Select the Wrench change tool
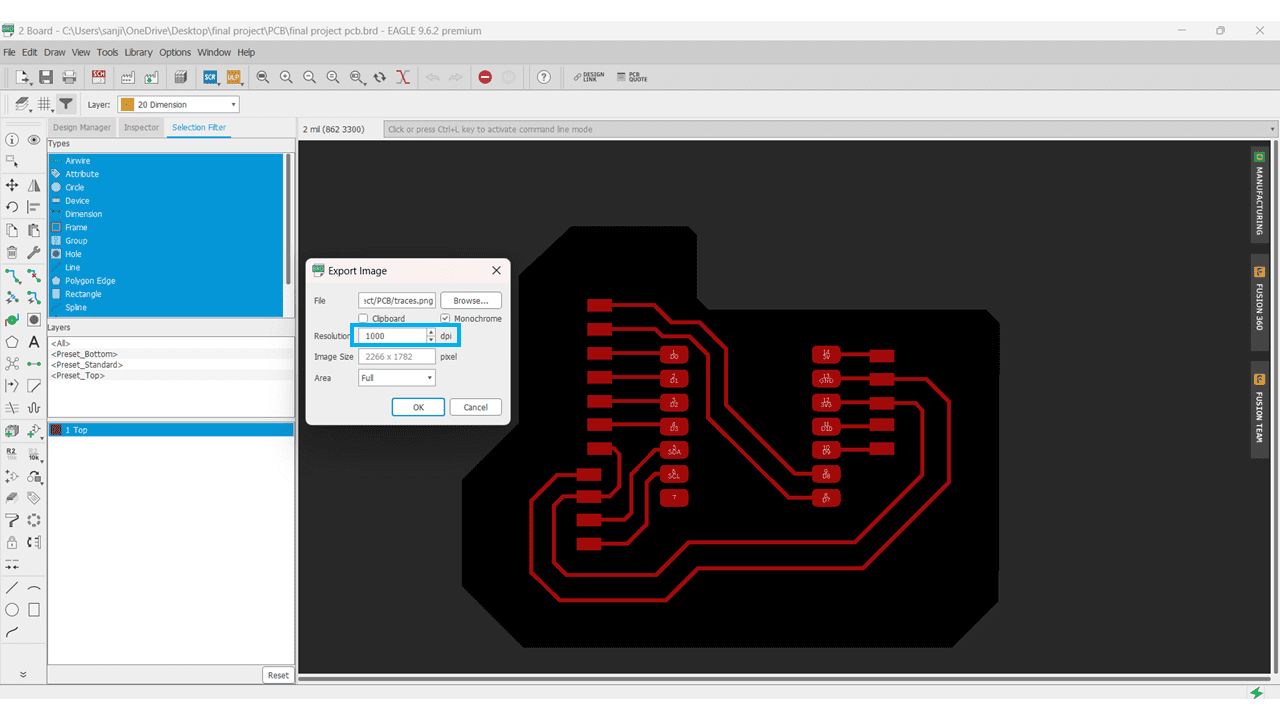Viewport: 1280px width, 720px height. (x=34, y=252)
